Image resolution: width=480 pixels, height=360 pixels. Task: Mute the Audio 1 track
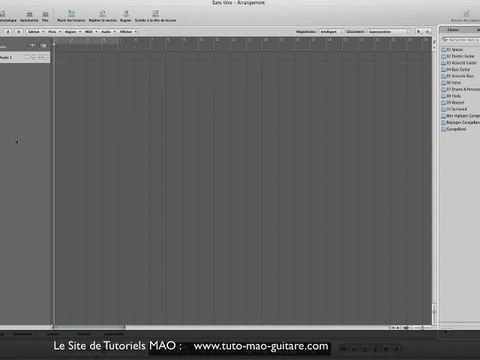click(x=40, y=57)
